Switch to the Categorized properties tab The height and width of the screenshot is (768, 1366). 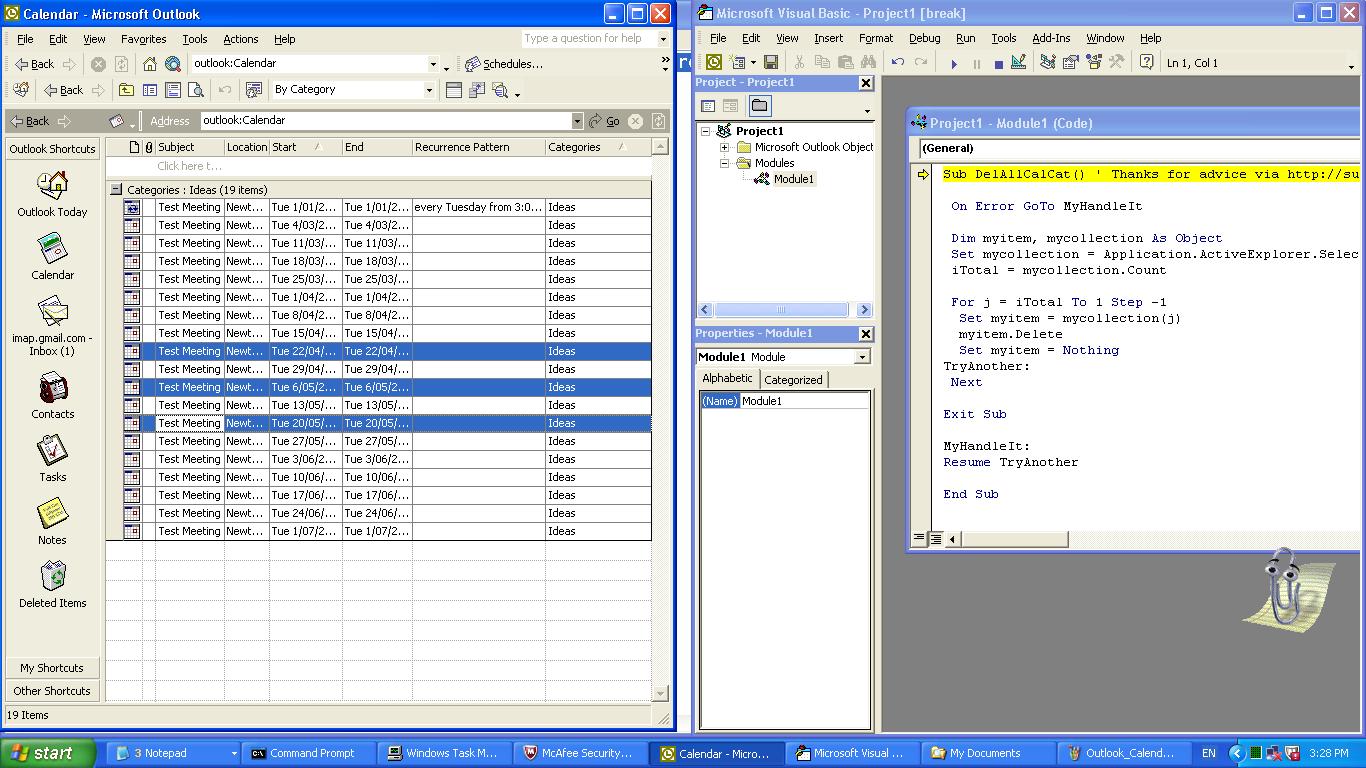793,380
